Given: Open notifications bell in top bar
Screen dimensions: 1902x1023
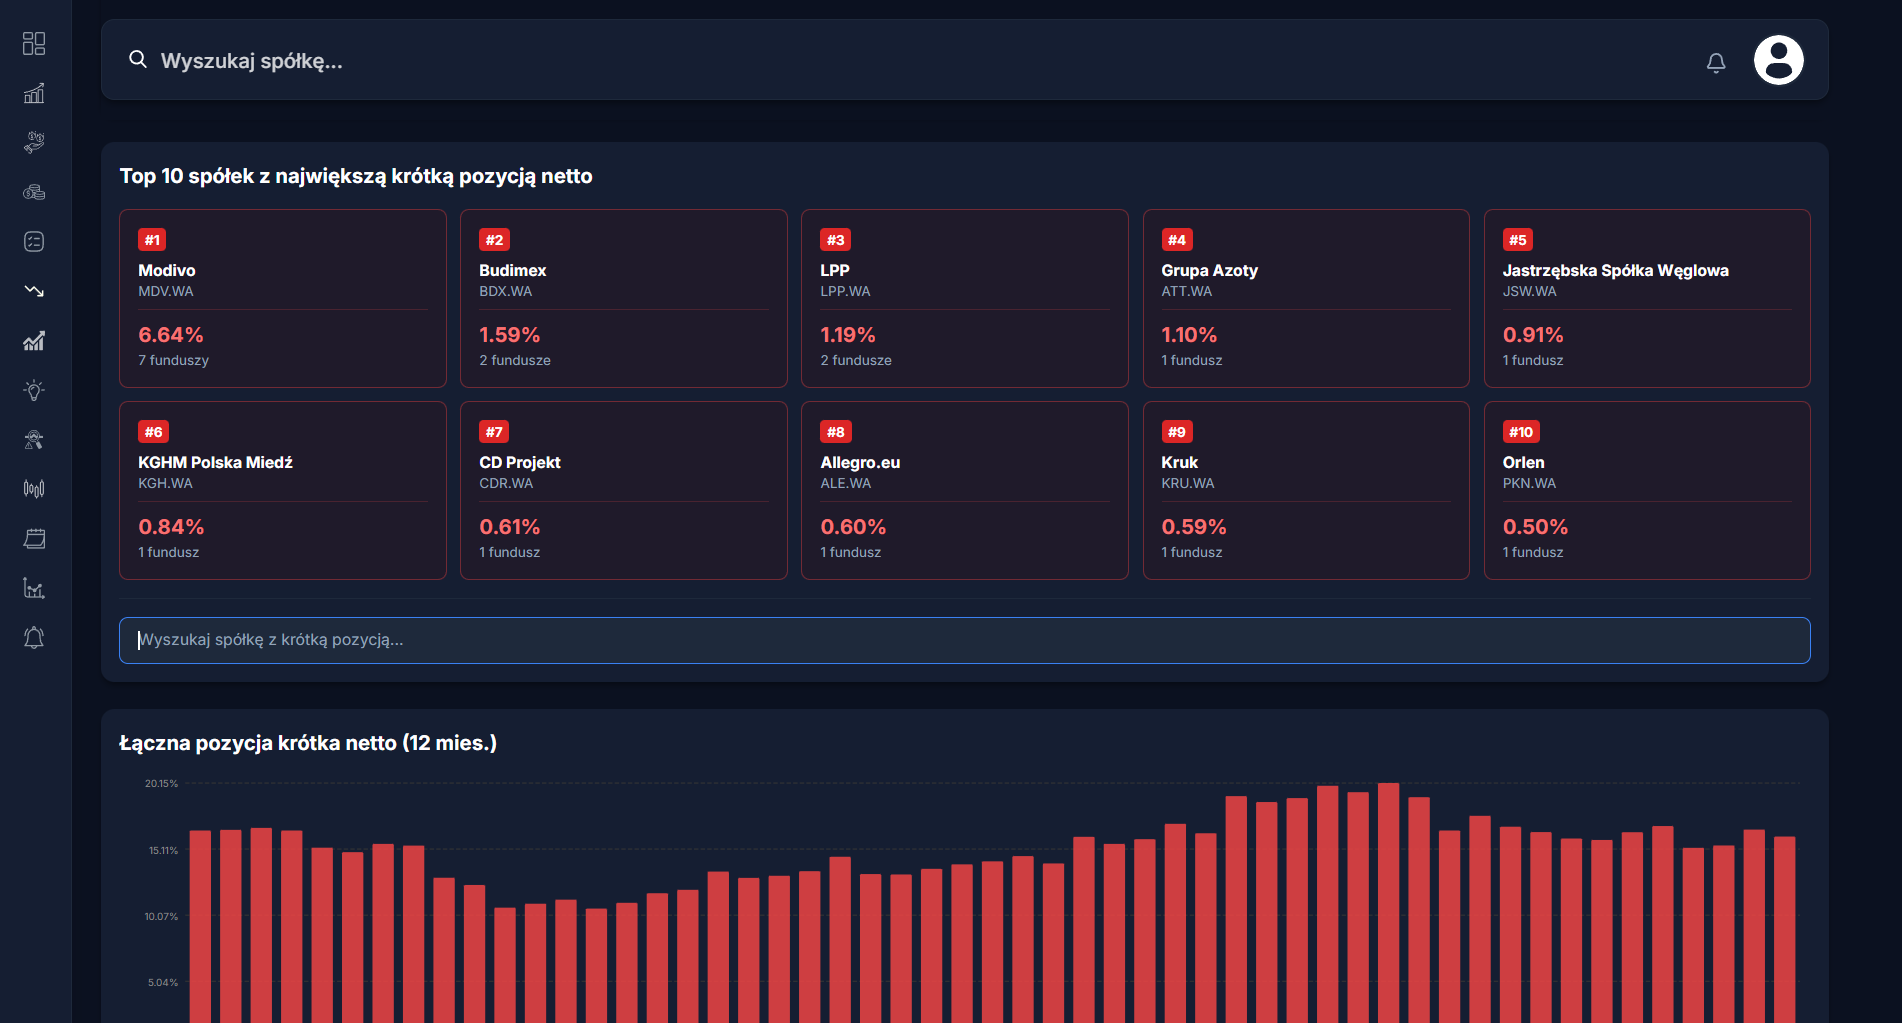Looking at the screenshot, I should (1716, 62).
